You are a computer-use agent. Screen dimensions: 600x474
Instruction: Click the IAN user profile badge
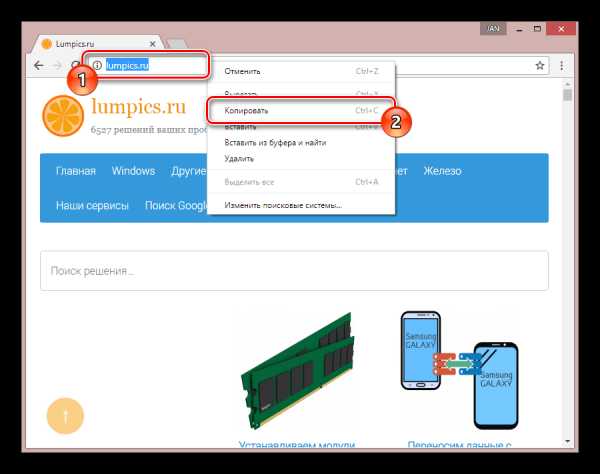(493, 29)
